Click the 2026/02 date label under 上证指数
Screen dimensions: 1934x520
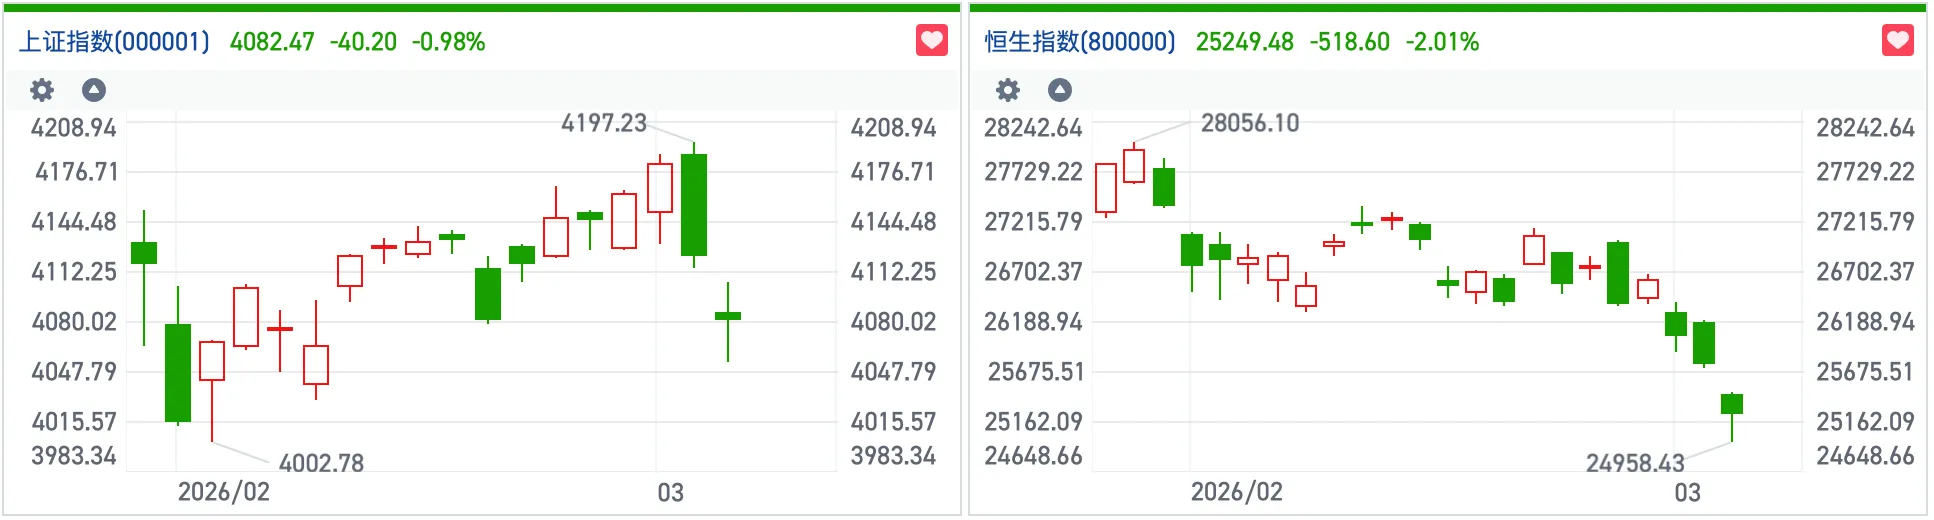(224, 492)
